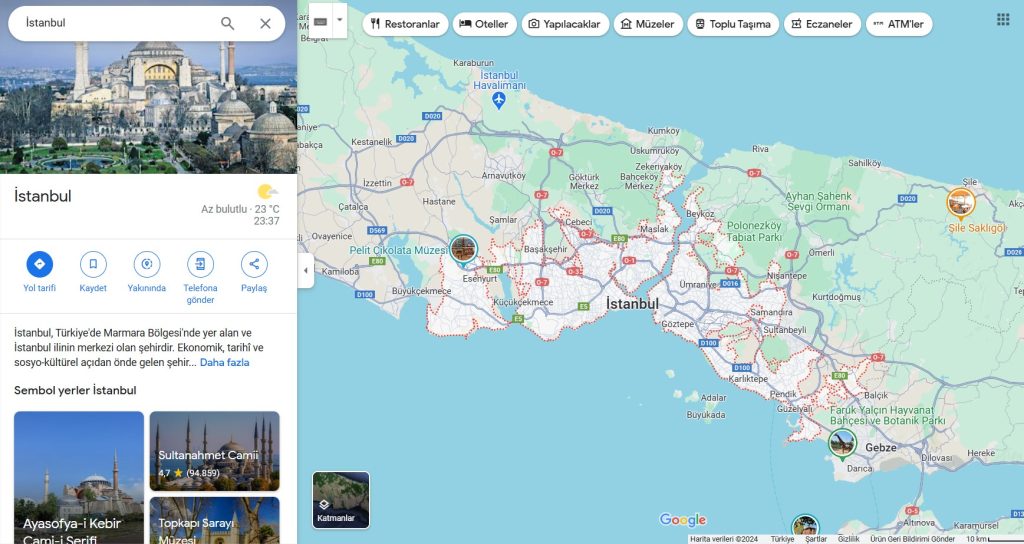Collapse the side panel arrow
Image resolution: width=1024 pixels, height=544 pixels.
coord(306,270)
